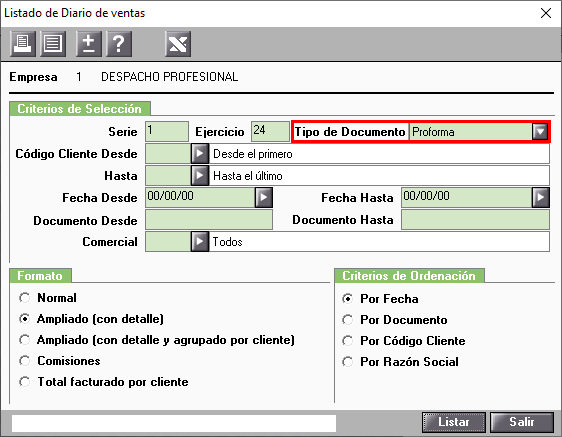Click the Código Cliente Desde code field
This screenshot has height=437, width=562.
168,154
